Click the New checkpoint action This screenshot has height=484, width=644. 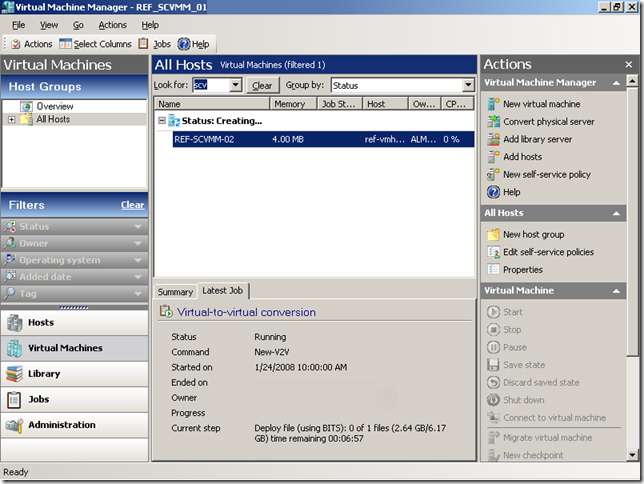(x=533, y=455)
